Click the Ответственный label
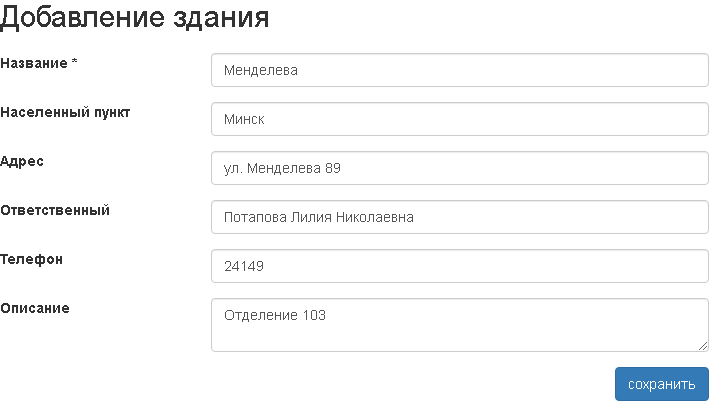714x404 pixels. point(55,210)
